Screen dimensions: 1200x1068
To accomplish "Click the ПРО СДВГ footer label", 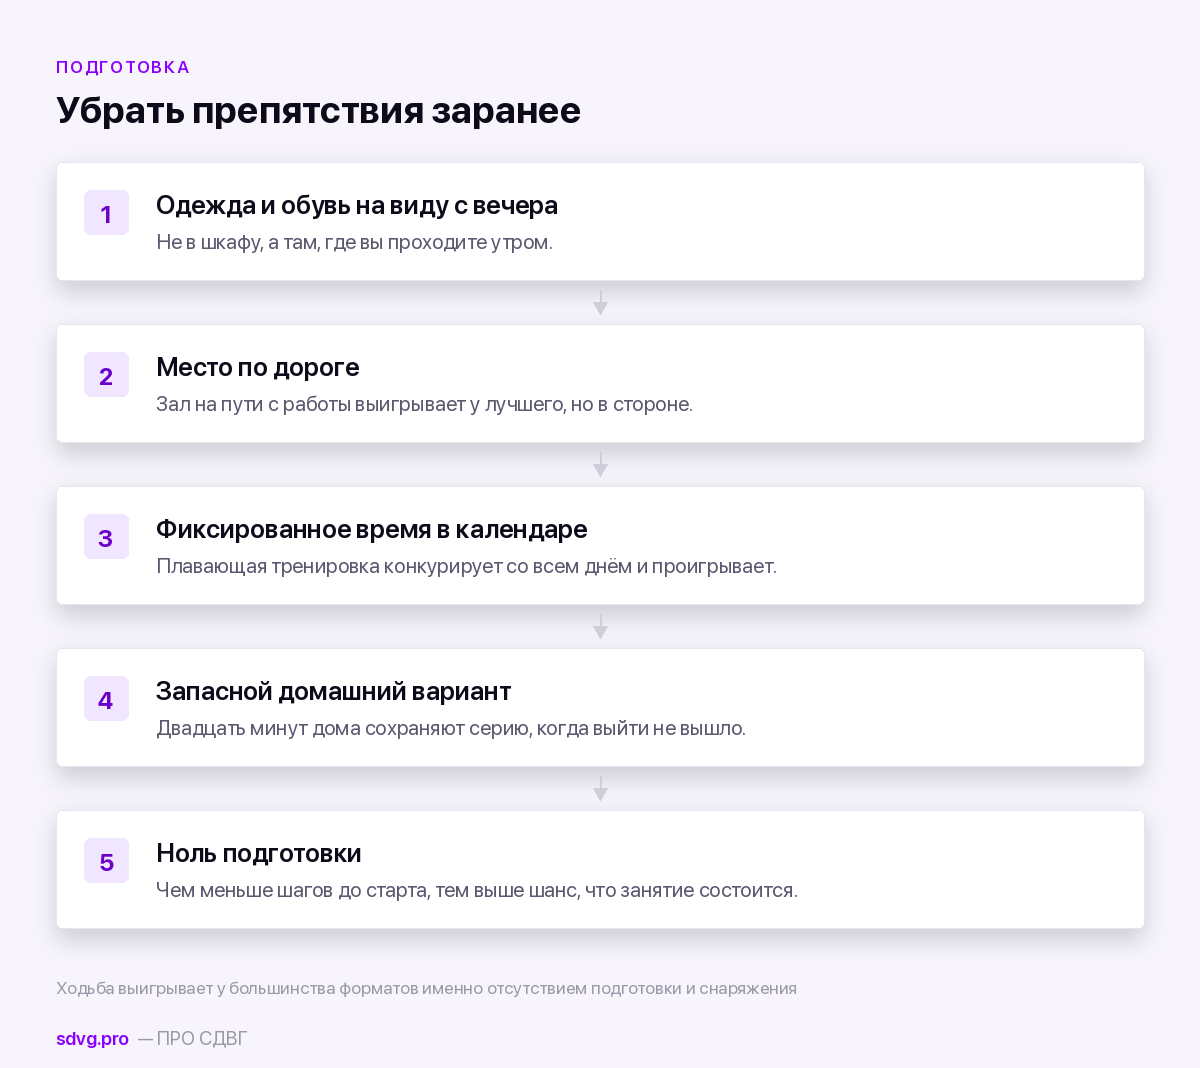I will (202, 1038).
